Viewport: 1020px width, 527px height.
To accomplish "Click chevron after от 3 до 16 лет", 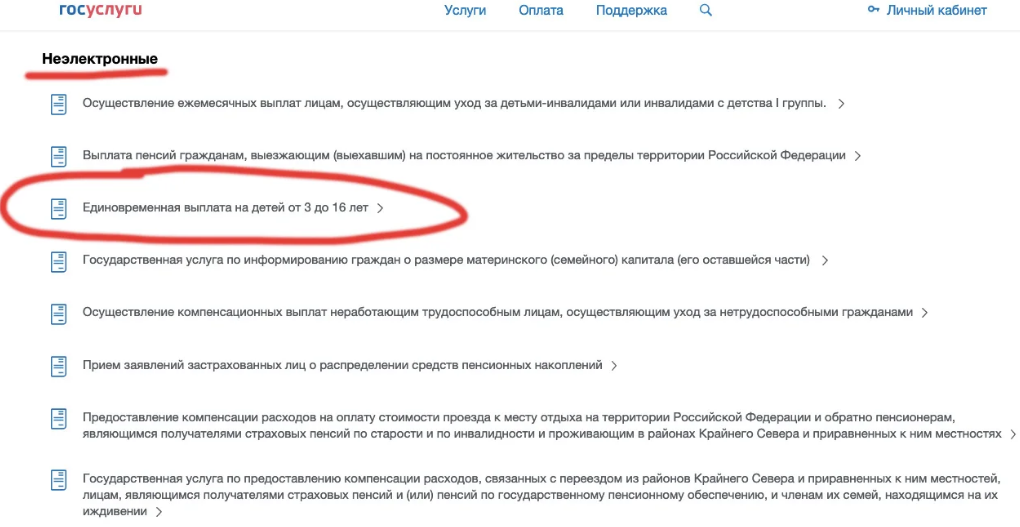I will click(381, 209).
